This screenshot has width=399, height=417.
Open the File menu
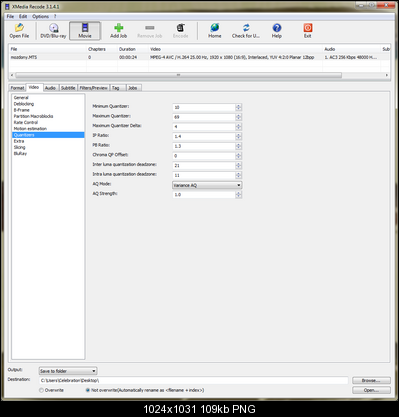coord(10,16)
